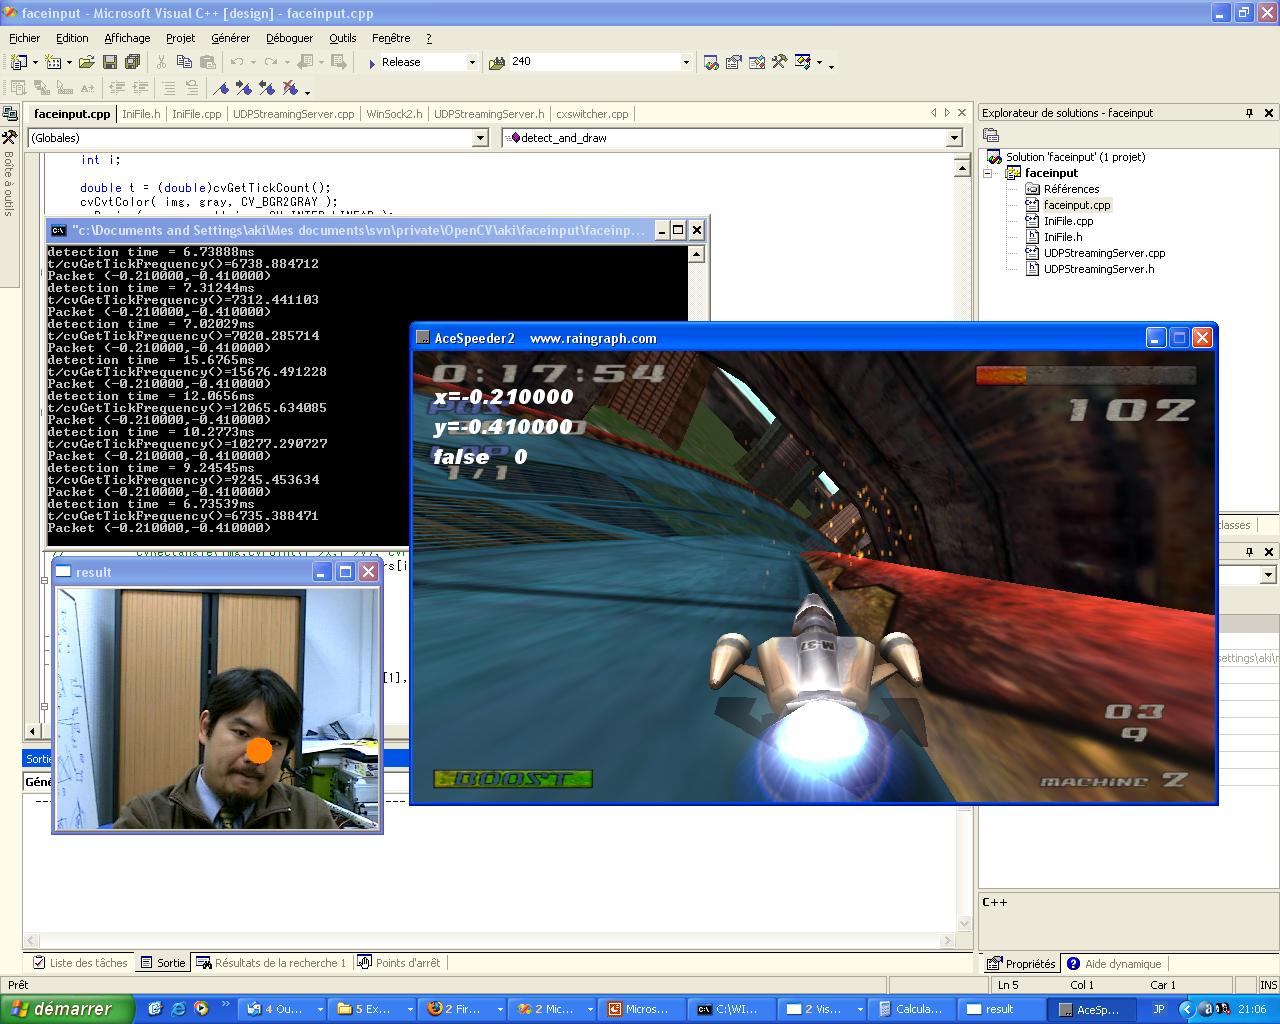The image size is (1280, 1024).
Task: Click the webcam image in result window
Action: (x=217, y=708)
